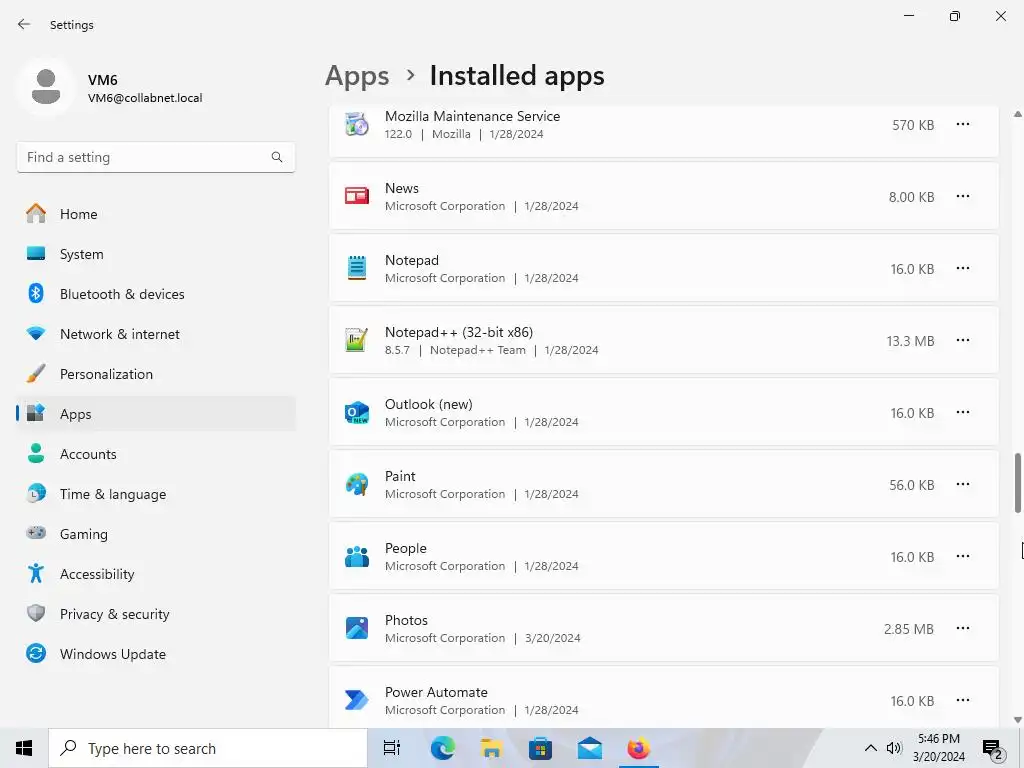Open Firefox from the taskbar

point(638,748)
